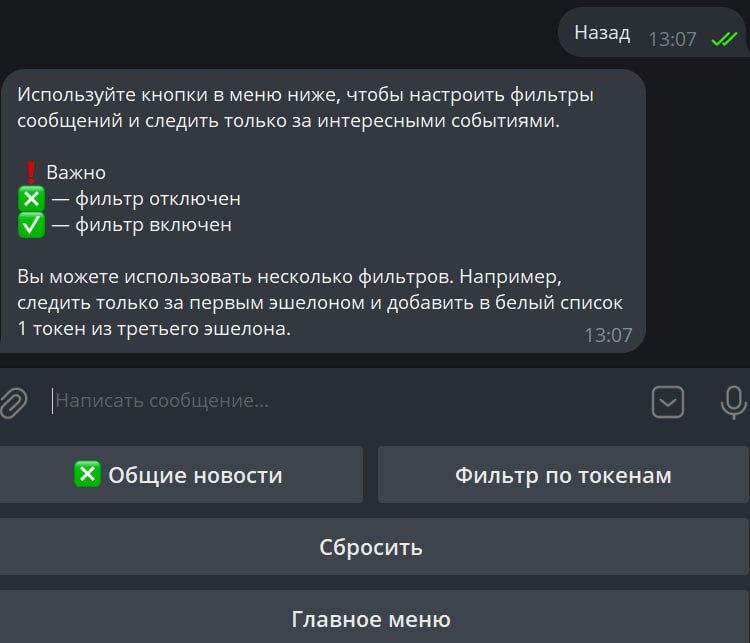Click the green double check read receipt
750x643 pixels.
point(725,39)
